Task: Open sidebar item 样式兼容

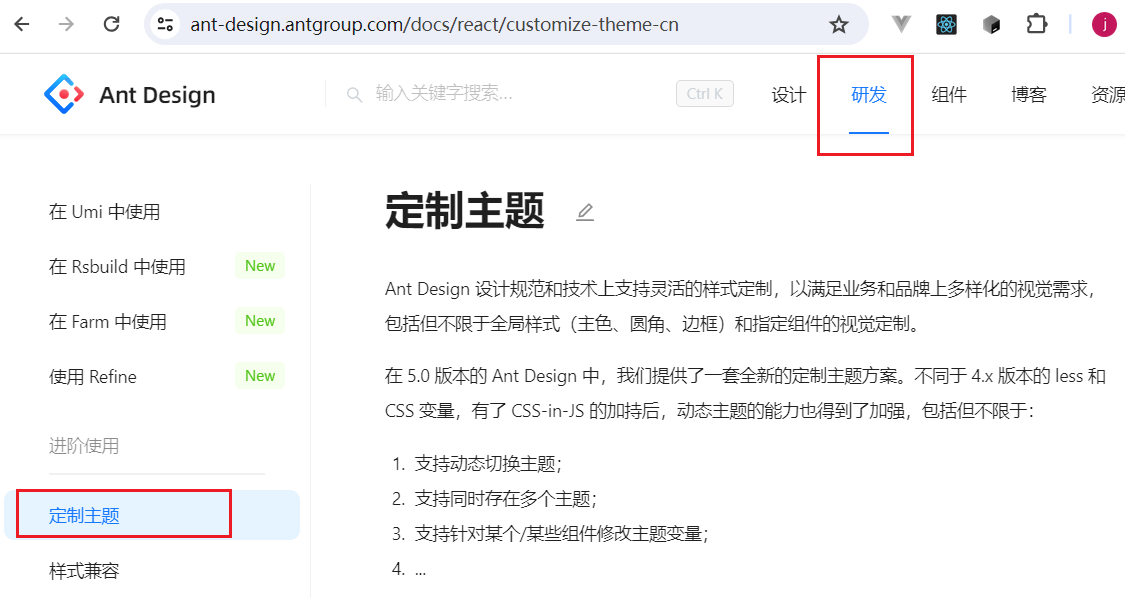Action: 84,571
